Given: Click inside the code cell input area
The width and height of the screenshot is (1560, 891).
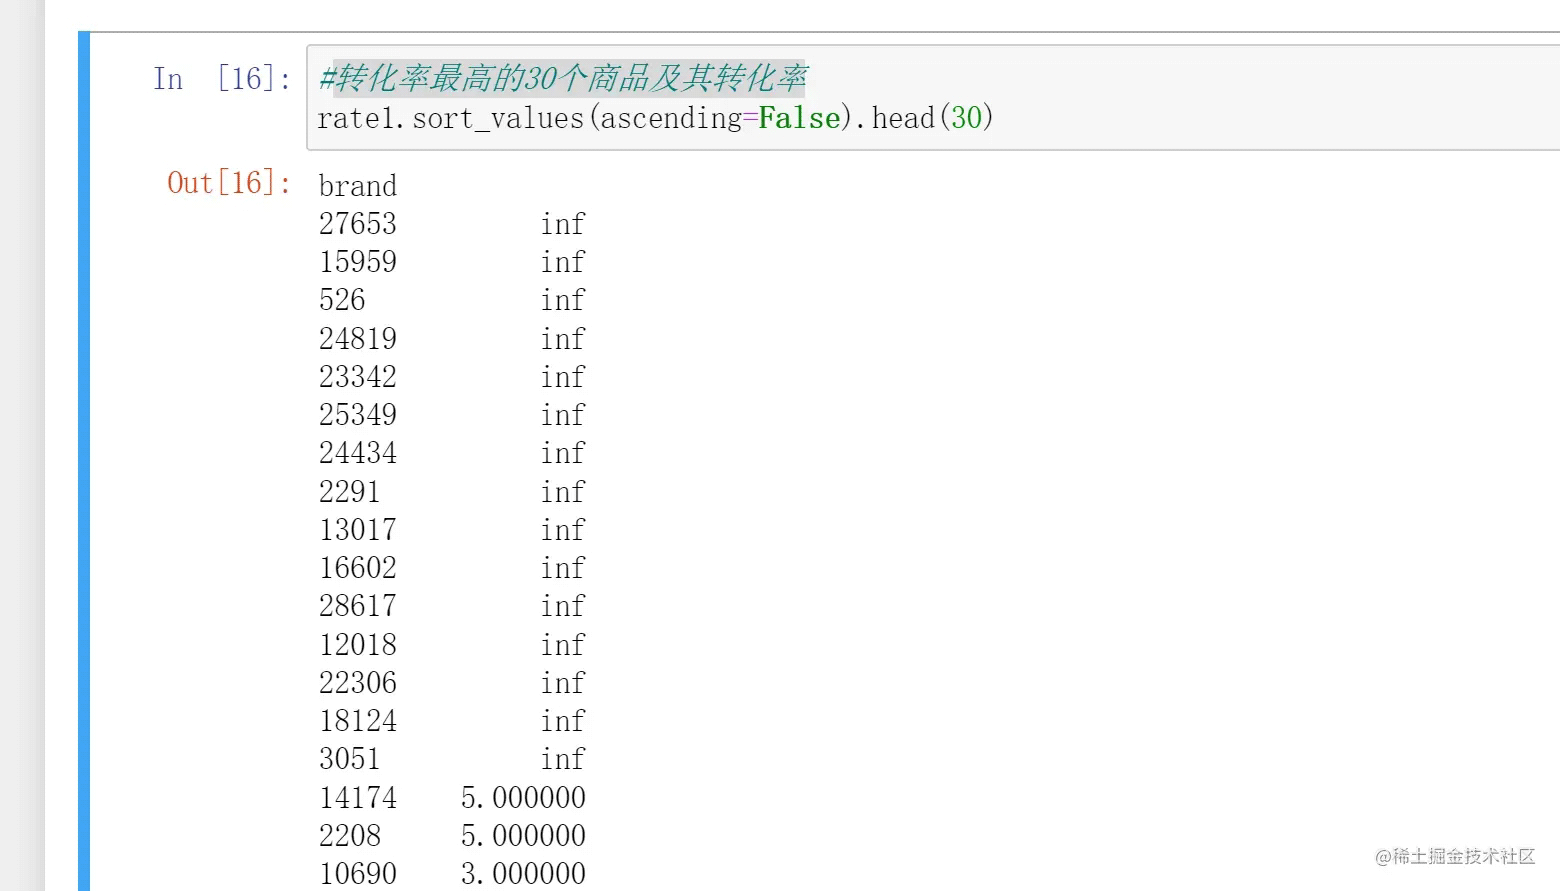Looking at the screenshot, I should pyautogui.click(x=1200, y=98).
